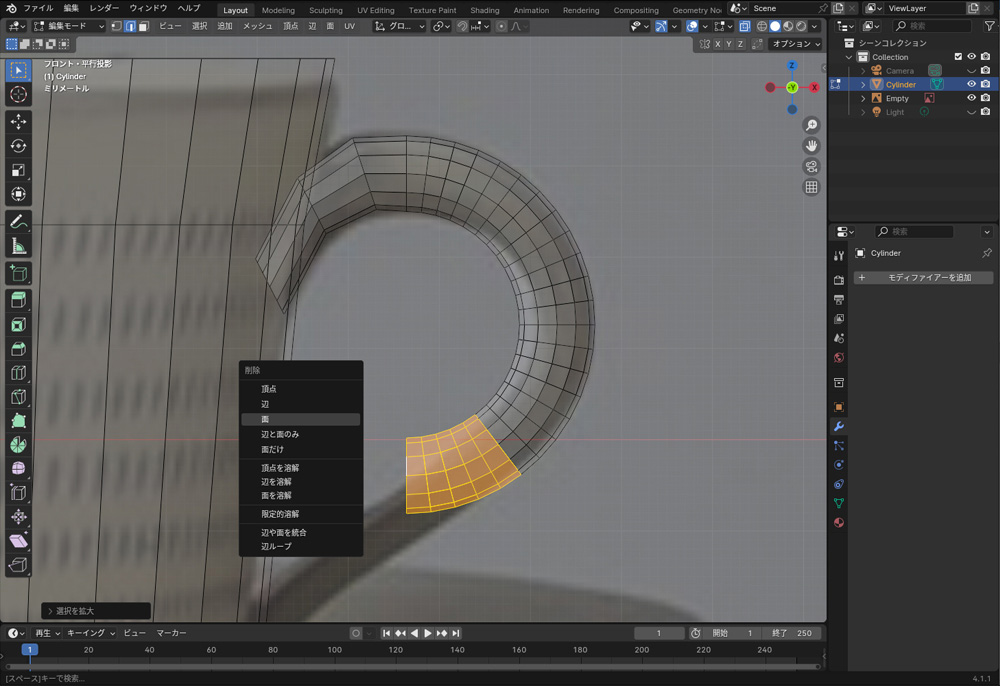The width and height of the screenshot is (1000, 686).
Task: Switch to face select mode
Action: tap(143, 26)
